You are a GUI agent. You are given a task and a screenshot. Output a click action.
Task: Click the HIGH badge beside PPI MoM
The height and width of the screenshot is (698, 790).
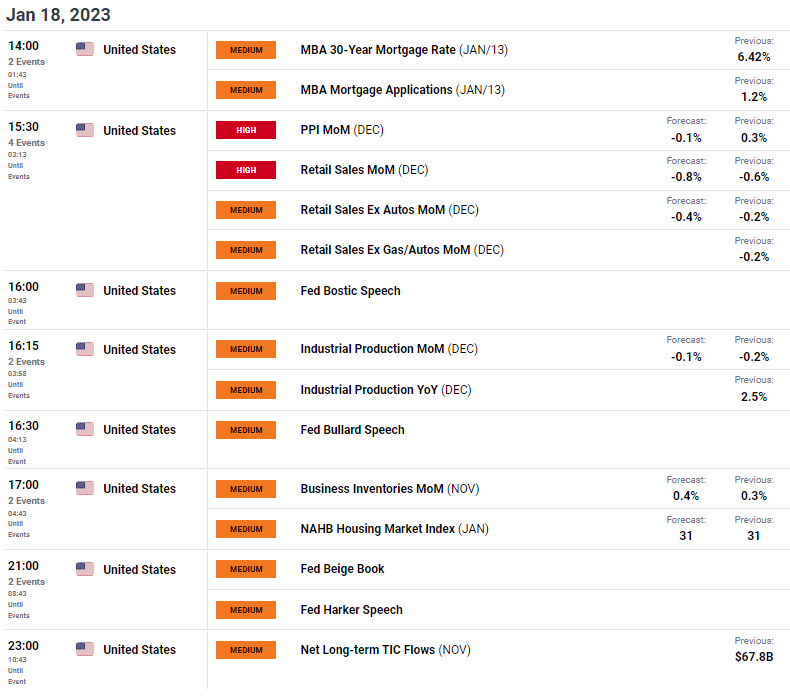246,130
